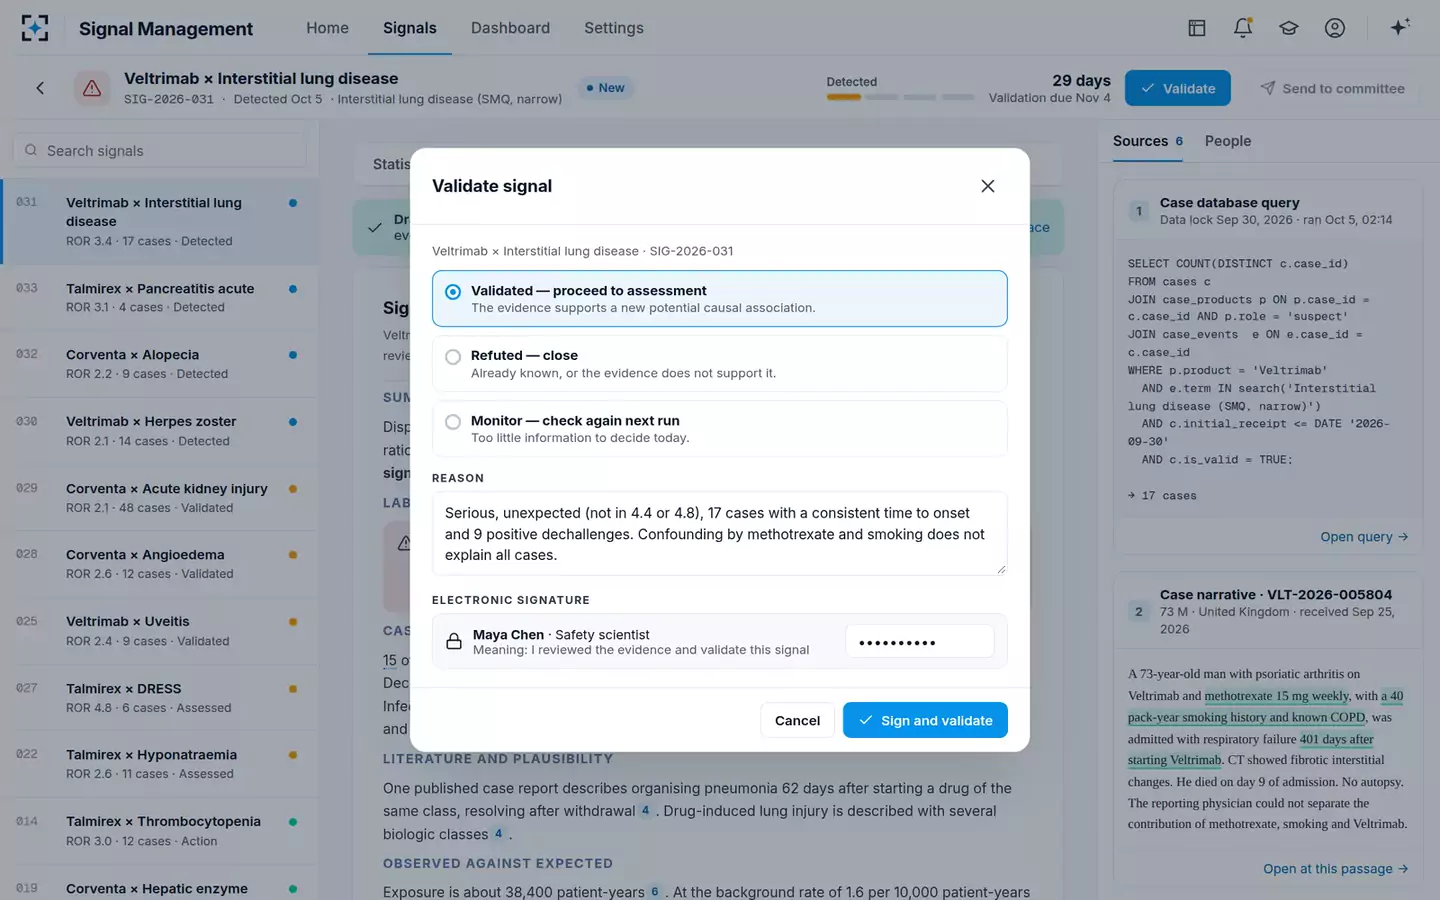This screenshot has height=900, width=1440.
Task: Open signal Veltrimab × Herpes zoster
Action: [160, 431]
